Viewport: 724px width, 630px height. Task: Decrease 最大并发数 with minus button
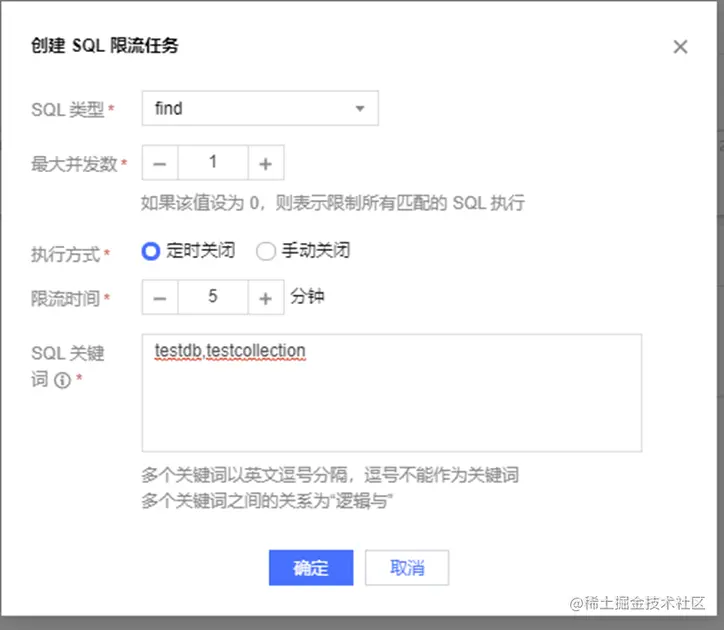coord(160,163)
